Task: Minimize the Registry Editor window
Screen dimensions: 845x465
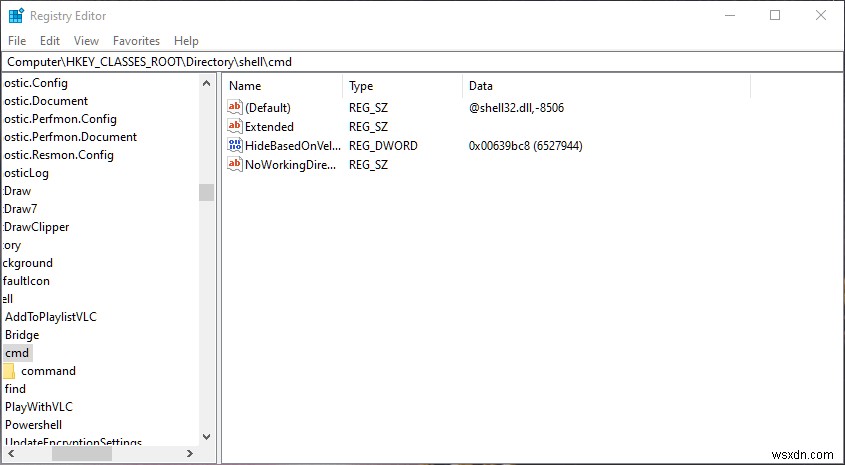Action: (730, 16)
